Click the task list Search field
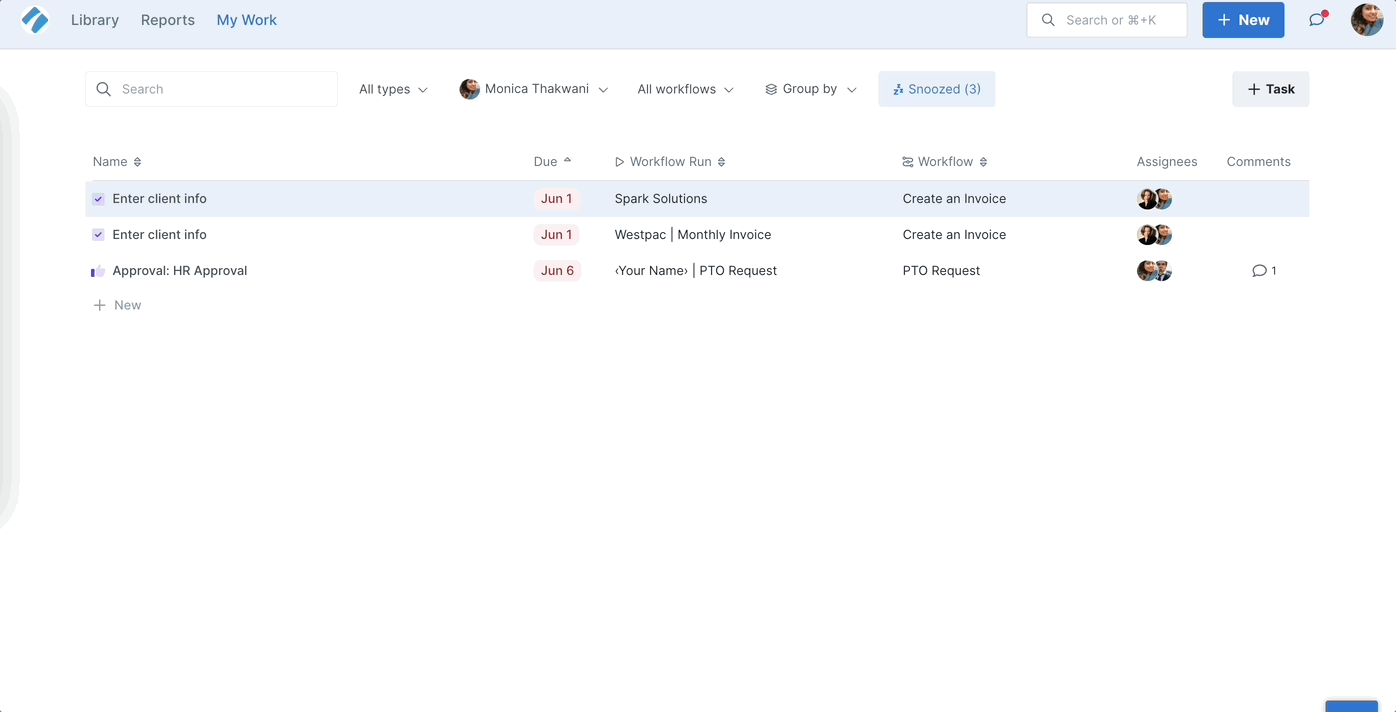The image size is (1396, 712). click(212, 89)
